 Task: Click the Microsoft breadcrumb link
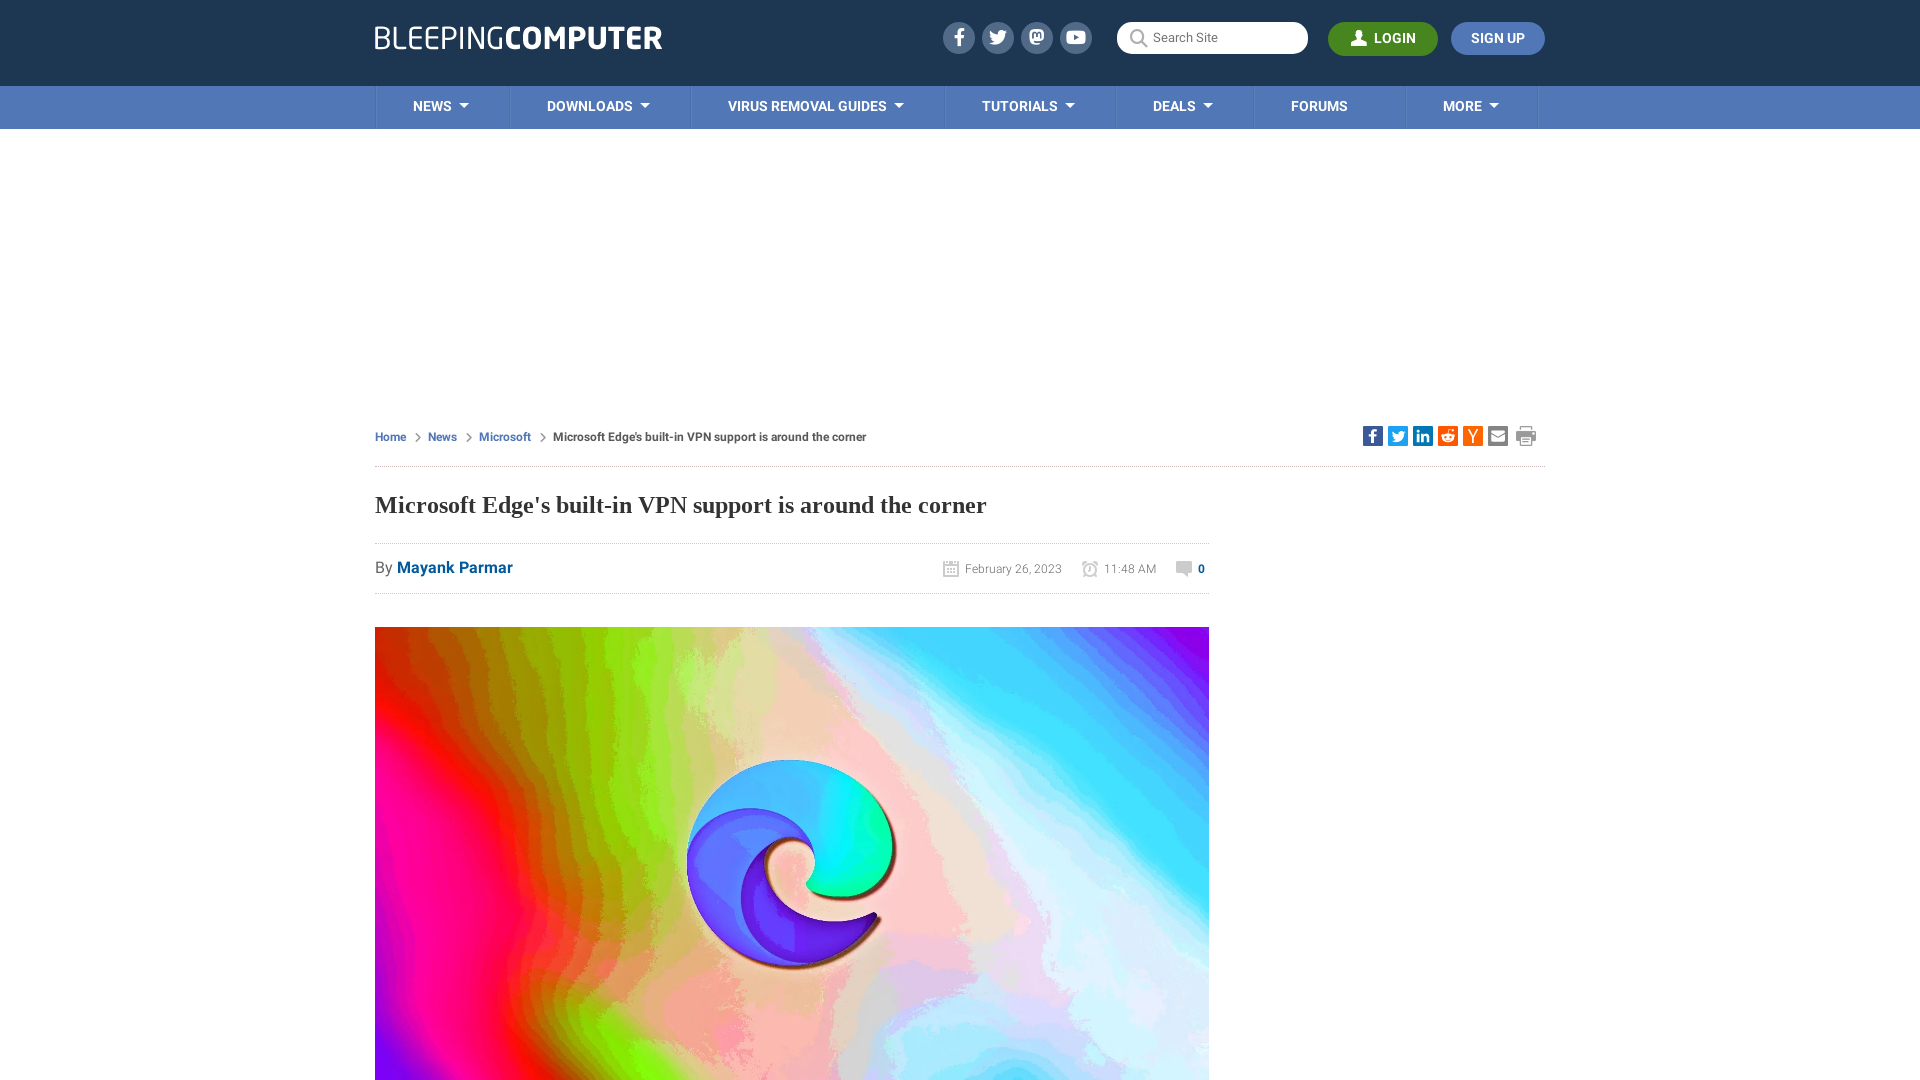(505, 436)
